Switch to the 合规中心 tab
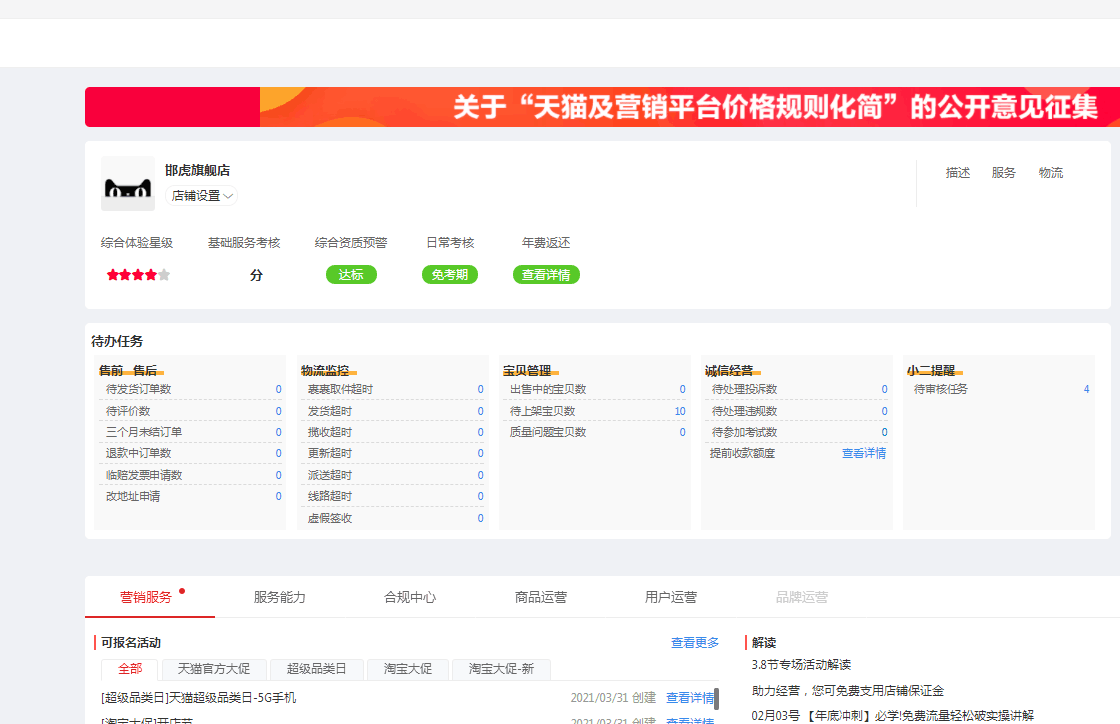 point(410,597)
